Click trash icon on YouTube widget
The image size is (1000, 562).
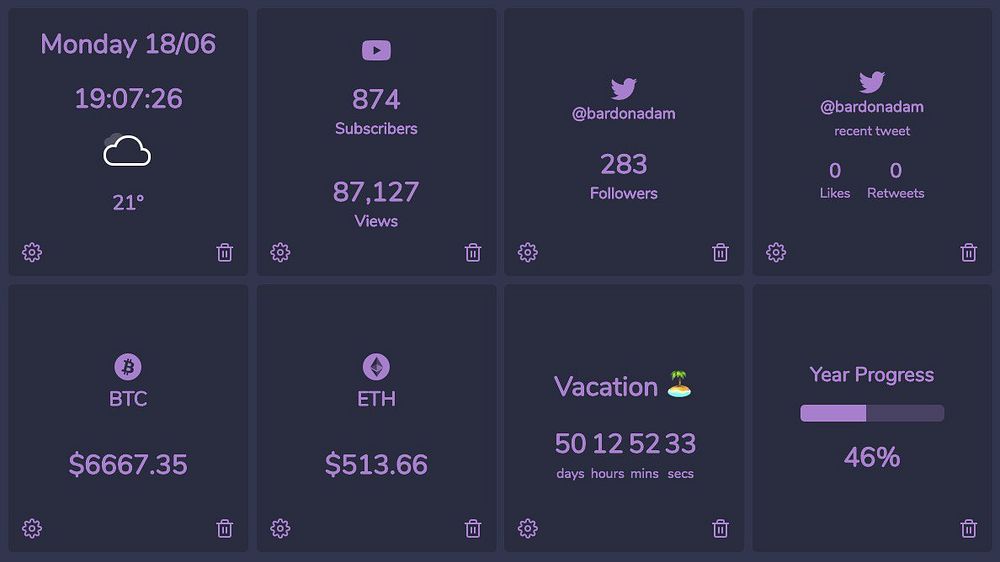pyautogui.click(x=473, y=253)
